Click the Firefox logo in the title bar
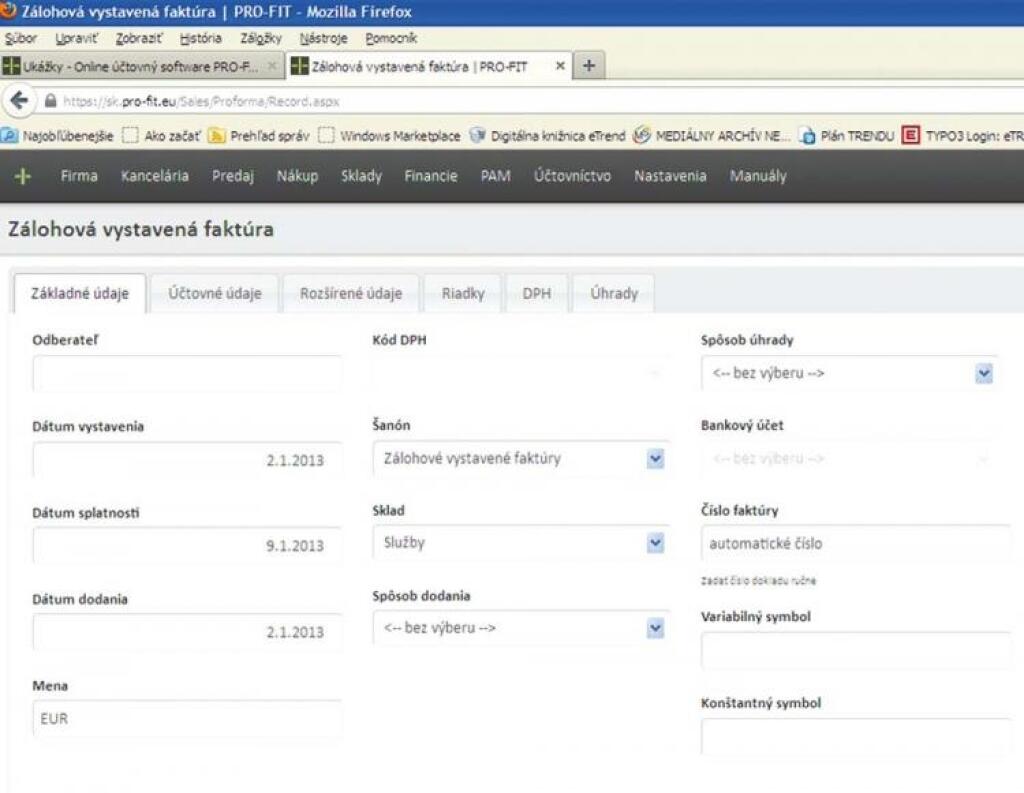 pyautogui.click(x=8, y=11)
